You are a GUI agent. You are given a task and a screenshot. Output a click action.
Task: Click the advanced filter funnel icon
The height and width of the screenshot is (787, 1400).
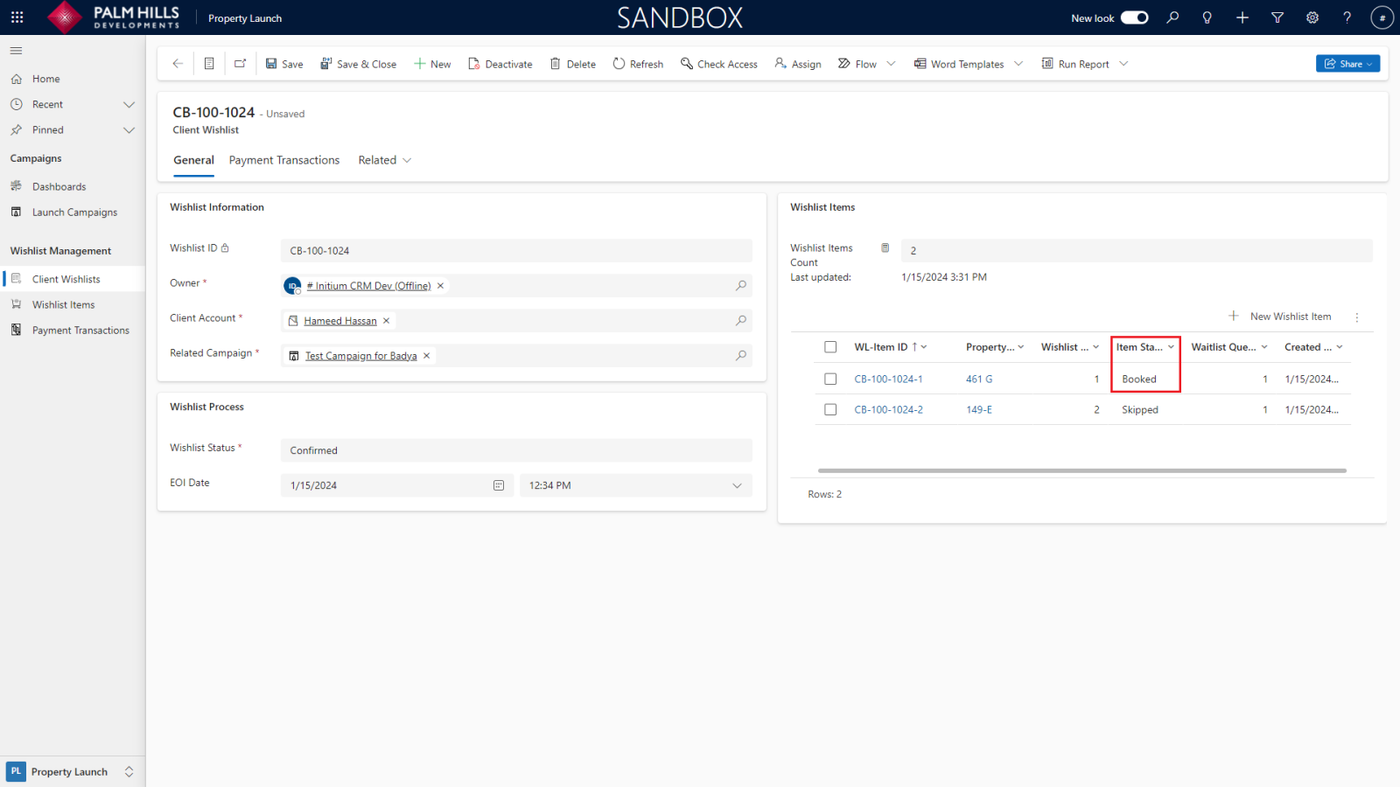1277,18
